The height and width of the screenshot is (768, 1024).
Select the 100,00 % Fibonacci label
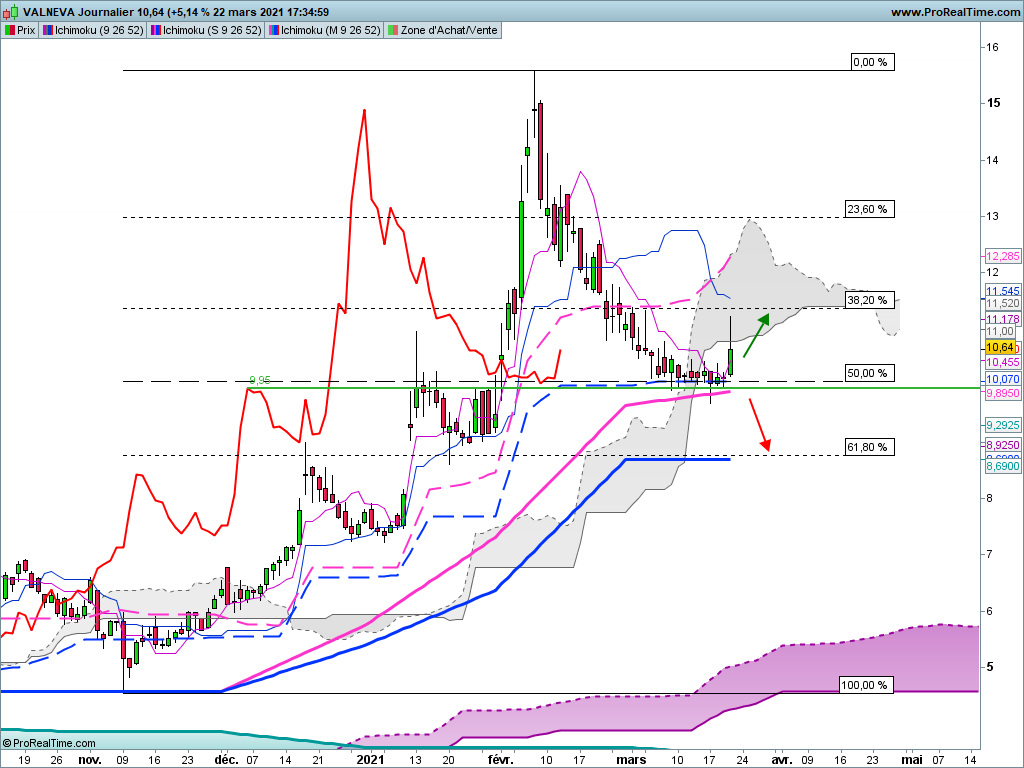pos(866,685)
